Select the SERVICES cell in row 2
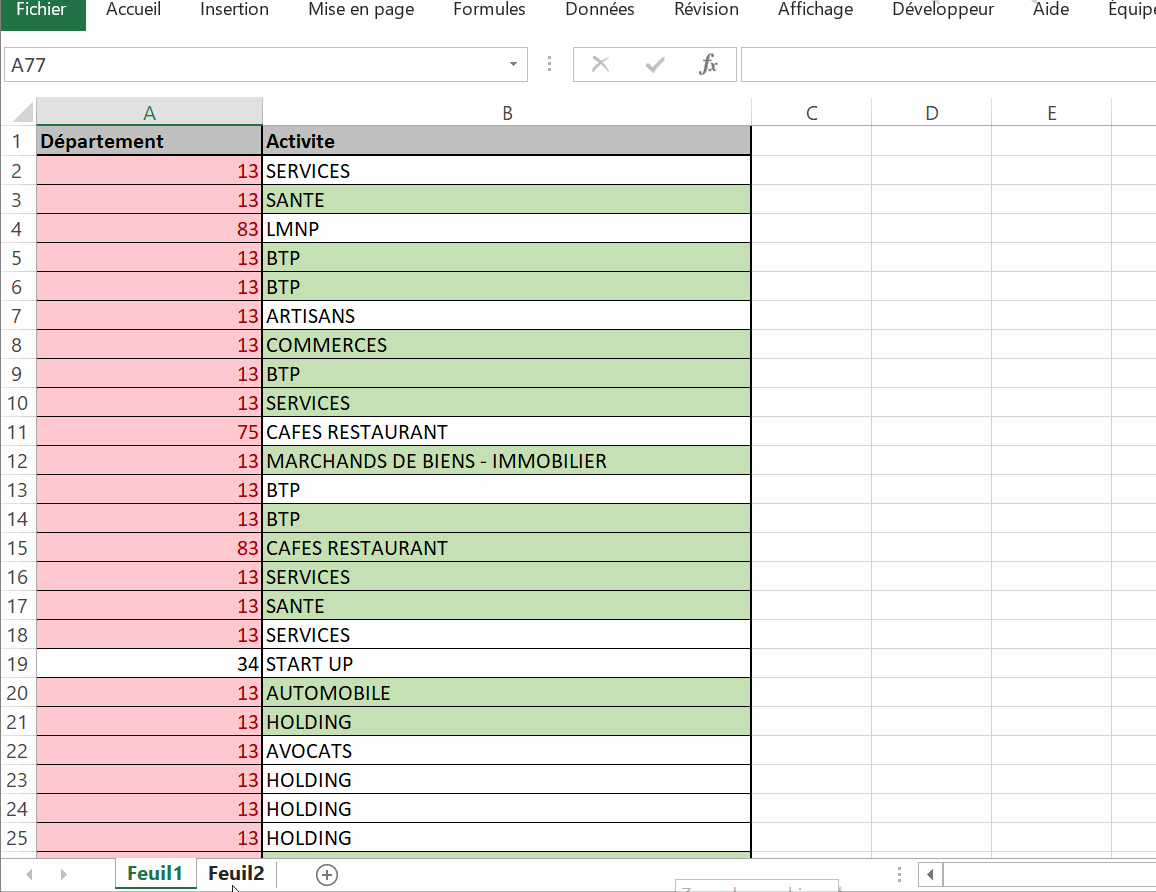 [507, 171]
